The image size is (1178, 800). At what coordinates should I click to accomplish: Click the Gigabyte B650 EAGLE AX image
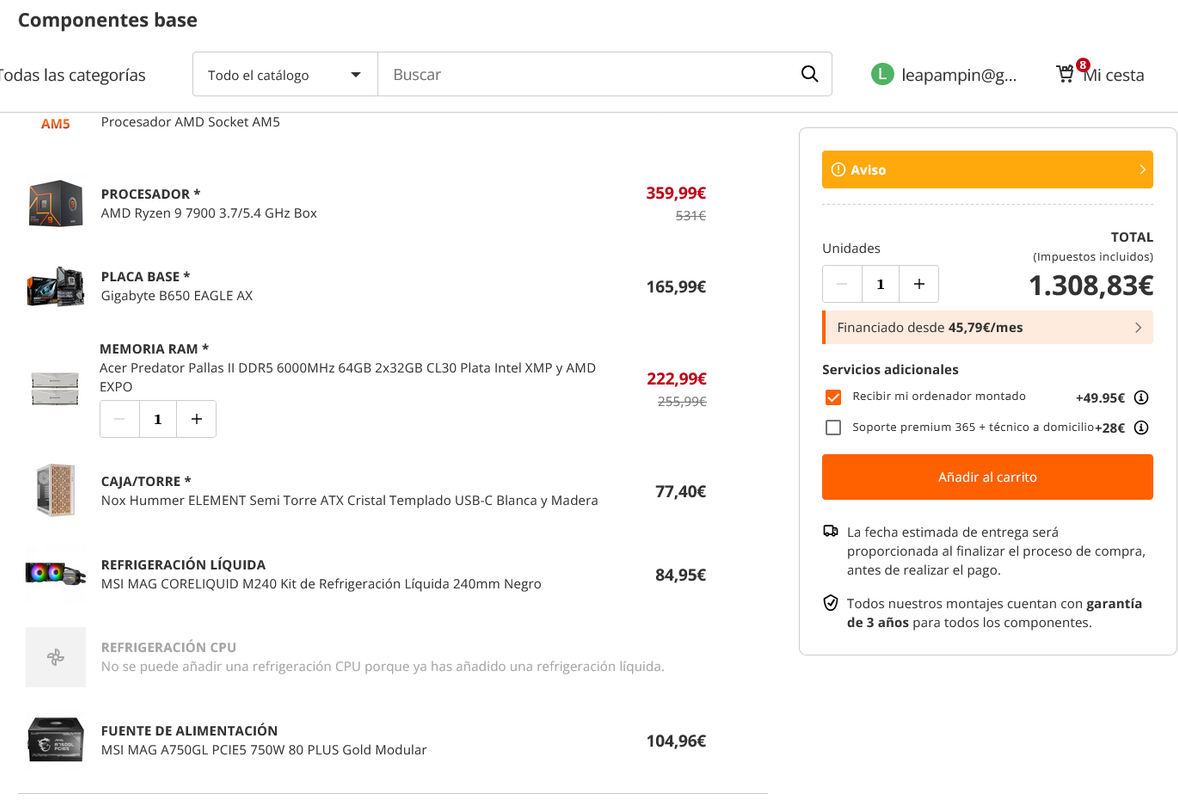coord(56,286)
